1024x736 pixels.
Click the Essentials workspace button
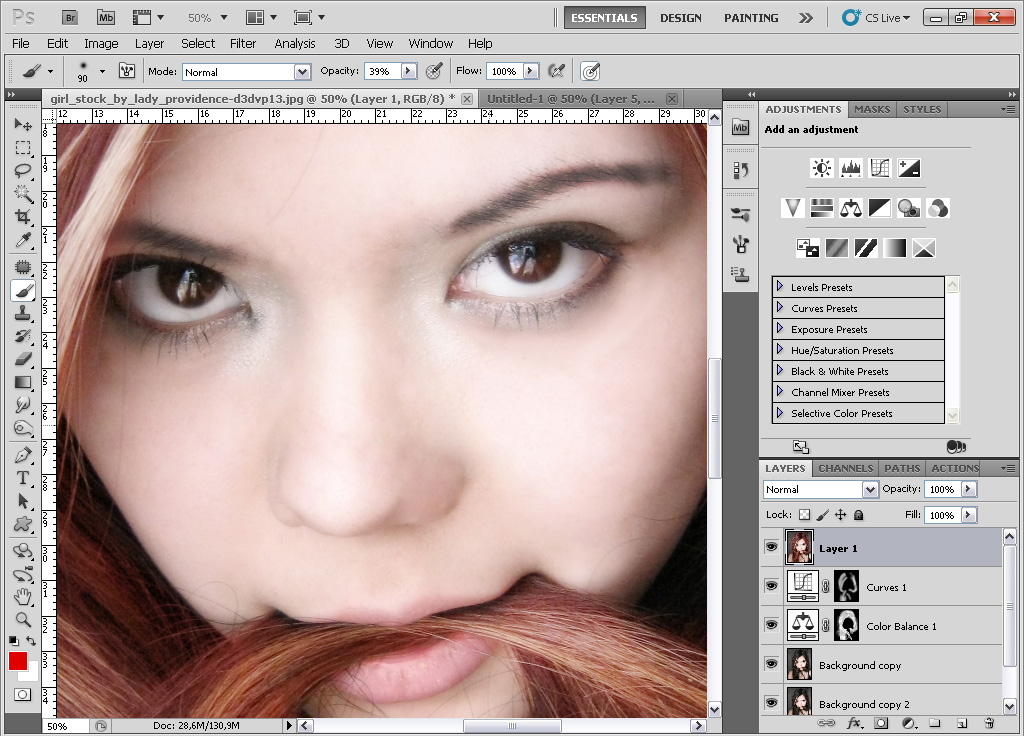click(x=604, y=18)
